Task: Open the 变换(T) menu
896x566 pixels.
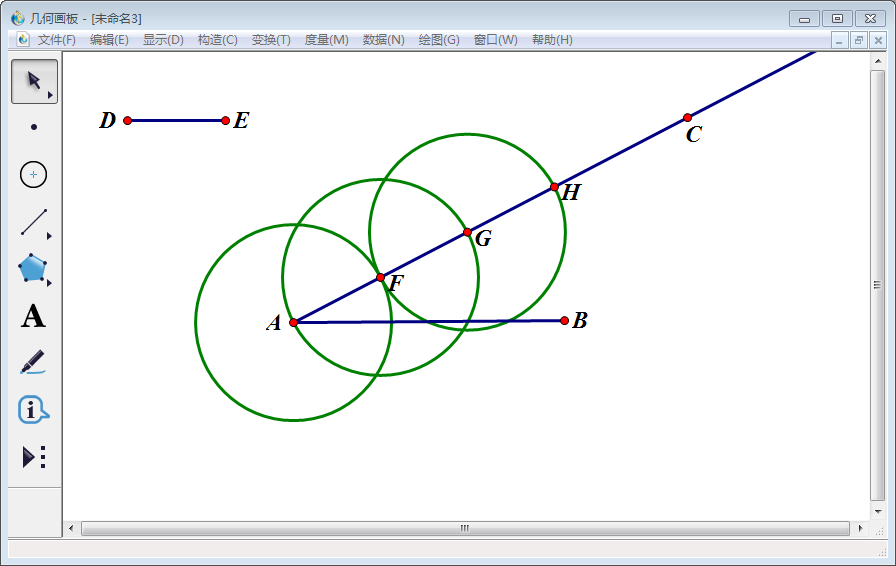Action: [x=271, y=40]
